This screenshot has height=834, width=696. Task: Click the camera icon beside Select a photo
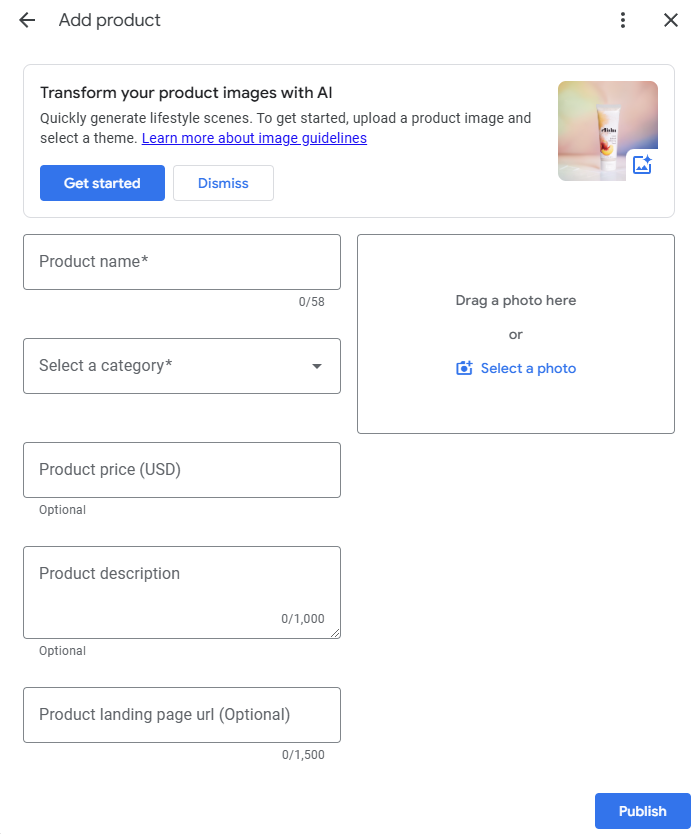pyautogui.click(x=464, y=368)
